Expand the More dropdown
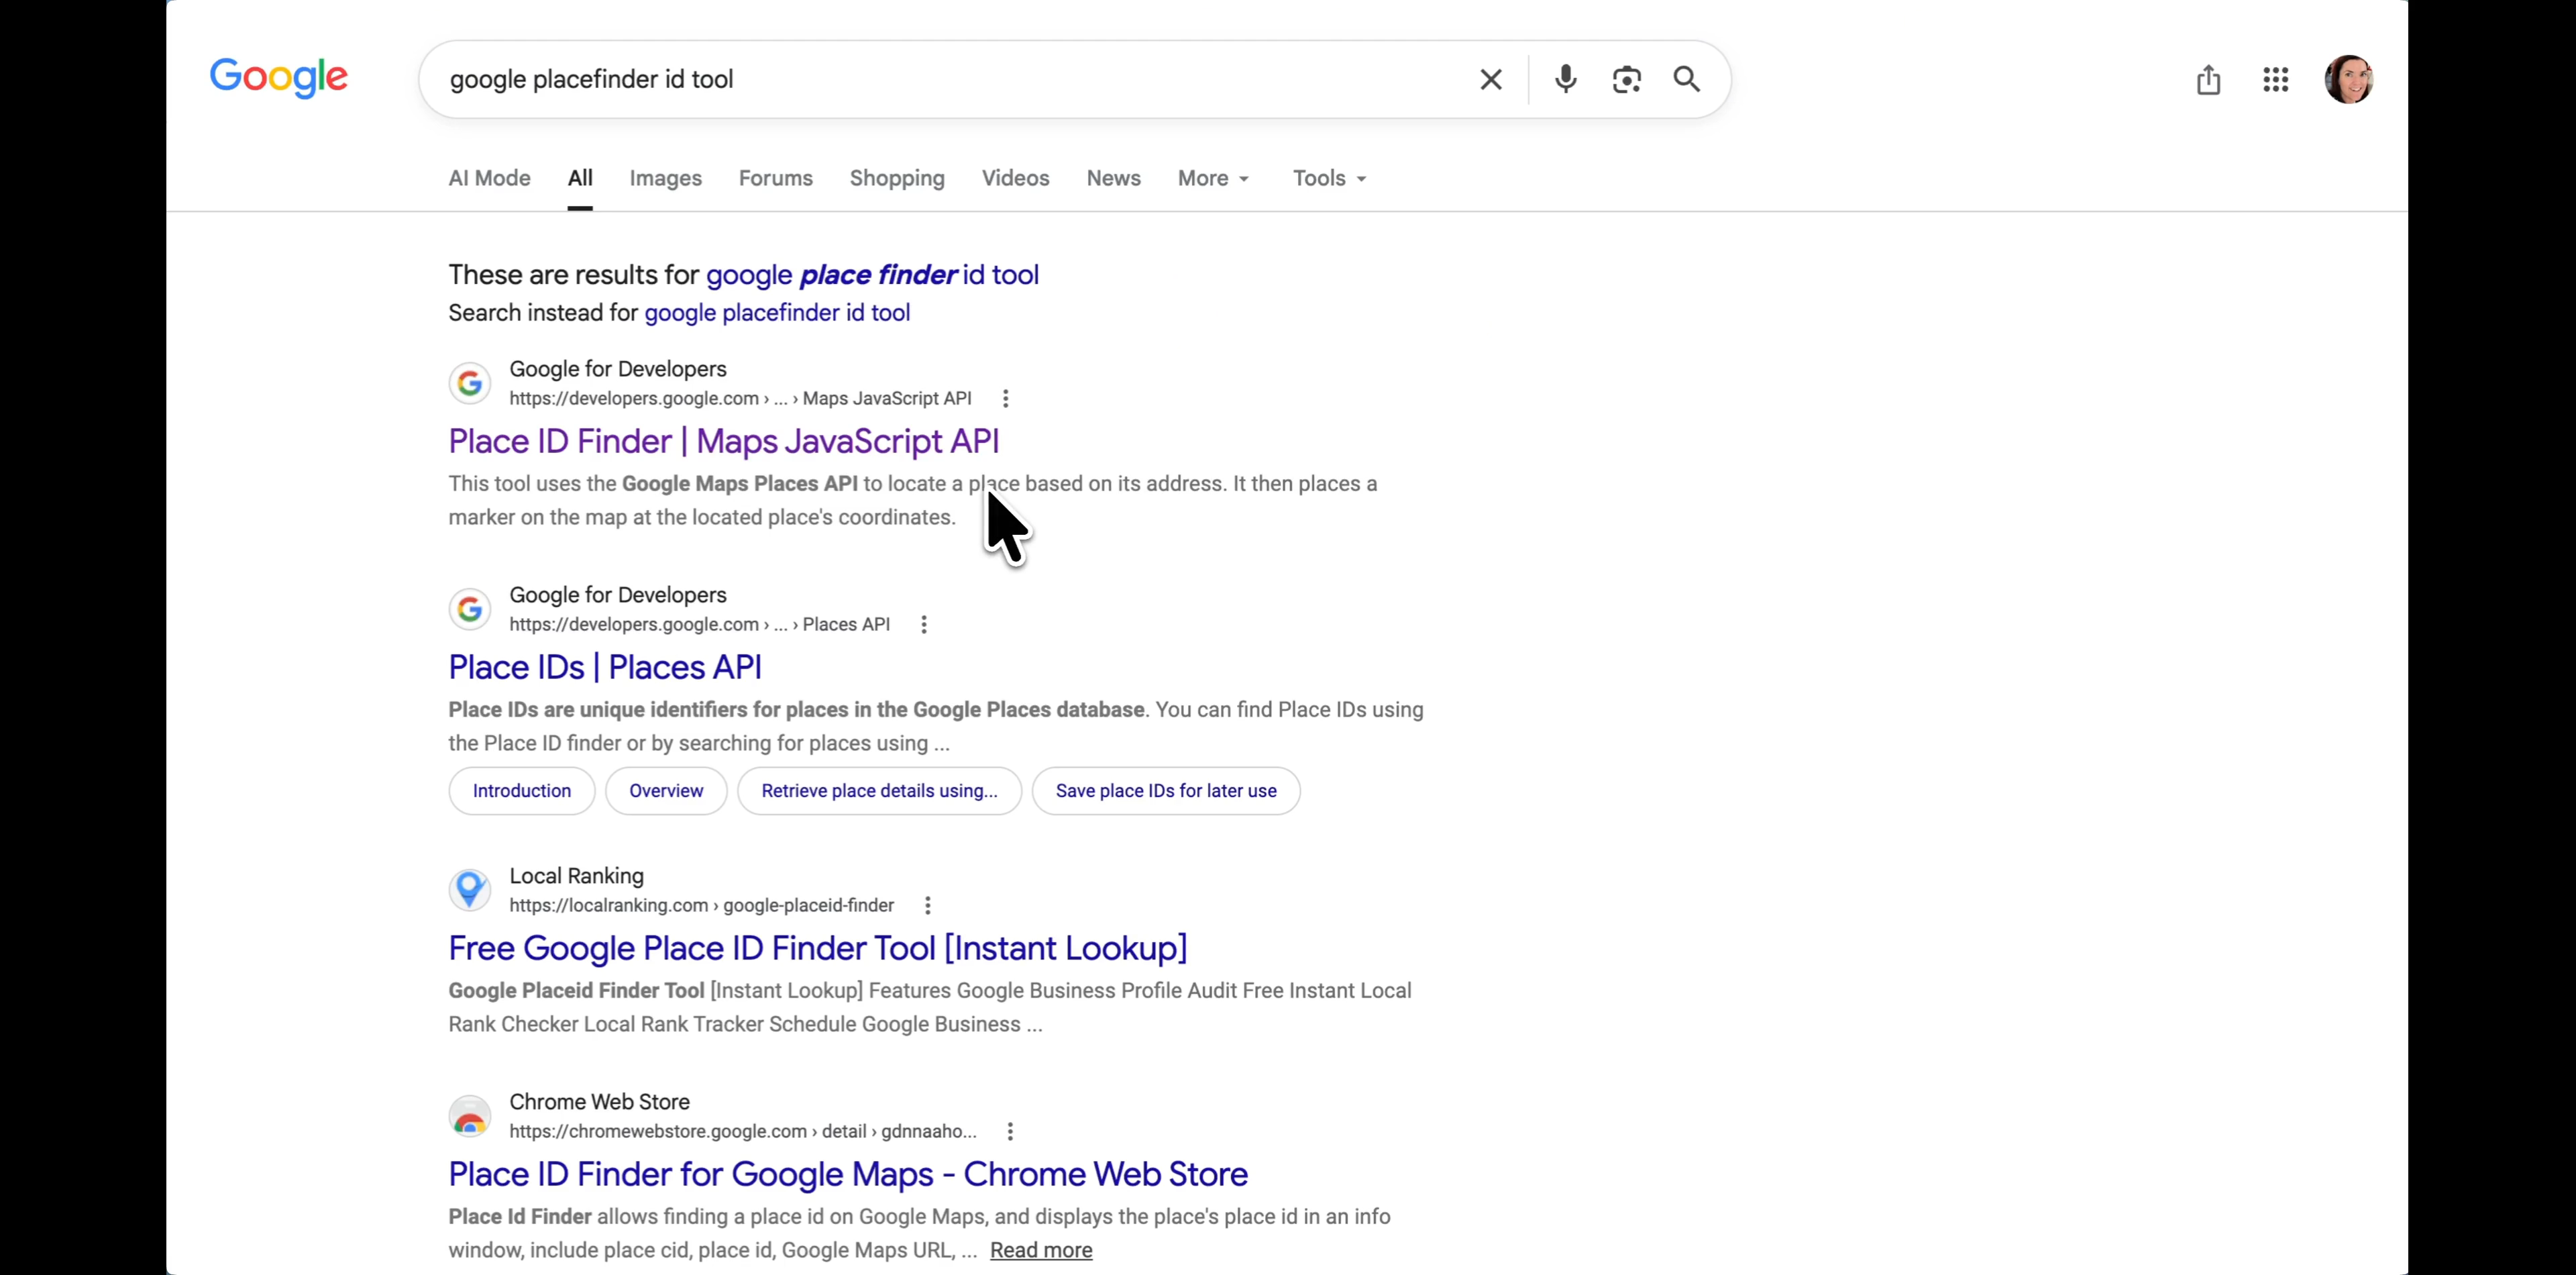The width and height of the screenshot is (2576, 1275). point(1213,178)
